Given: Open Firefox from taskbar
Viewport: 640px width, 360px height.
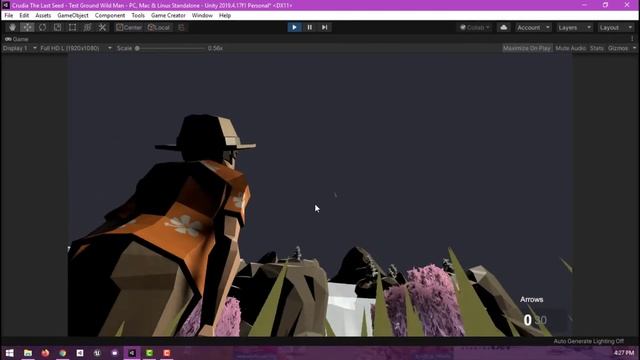Looking at the screenshot, I should tap(45, 353).
